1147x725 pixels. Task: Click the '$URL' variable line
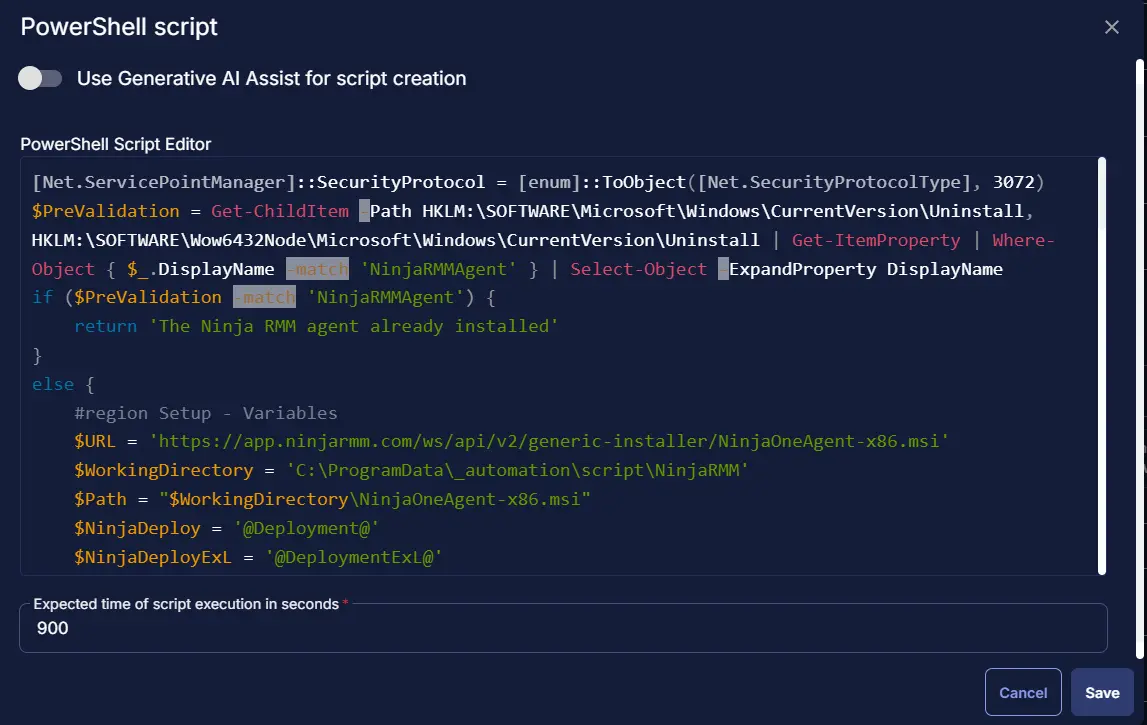(x=511, y=441)
